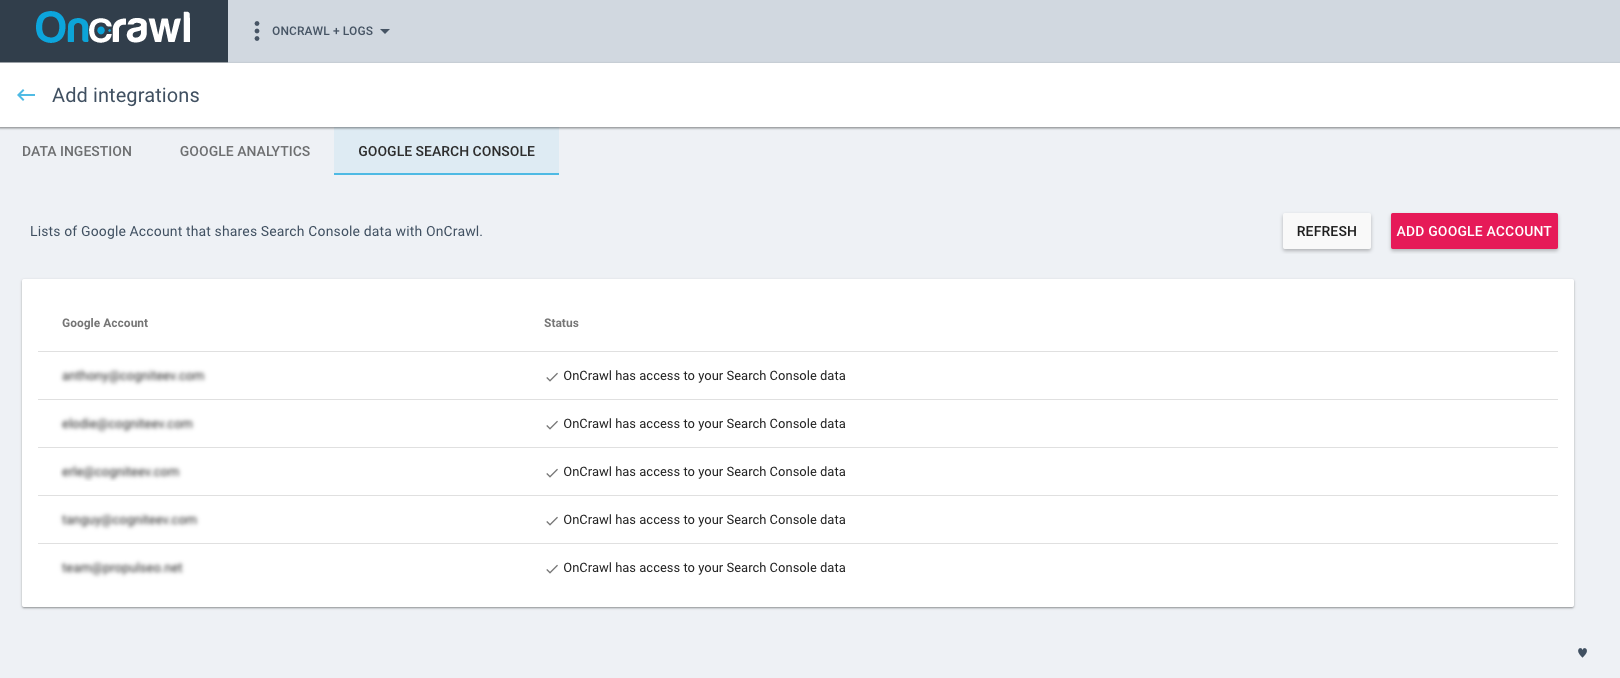
Task: Click the 'Lists of Google Account' description text
Action: click(x=256, y=231)
